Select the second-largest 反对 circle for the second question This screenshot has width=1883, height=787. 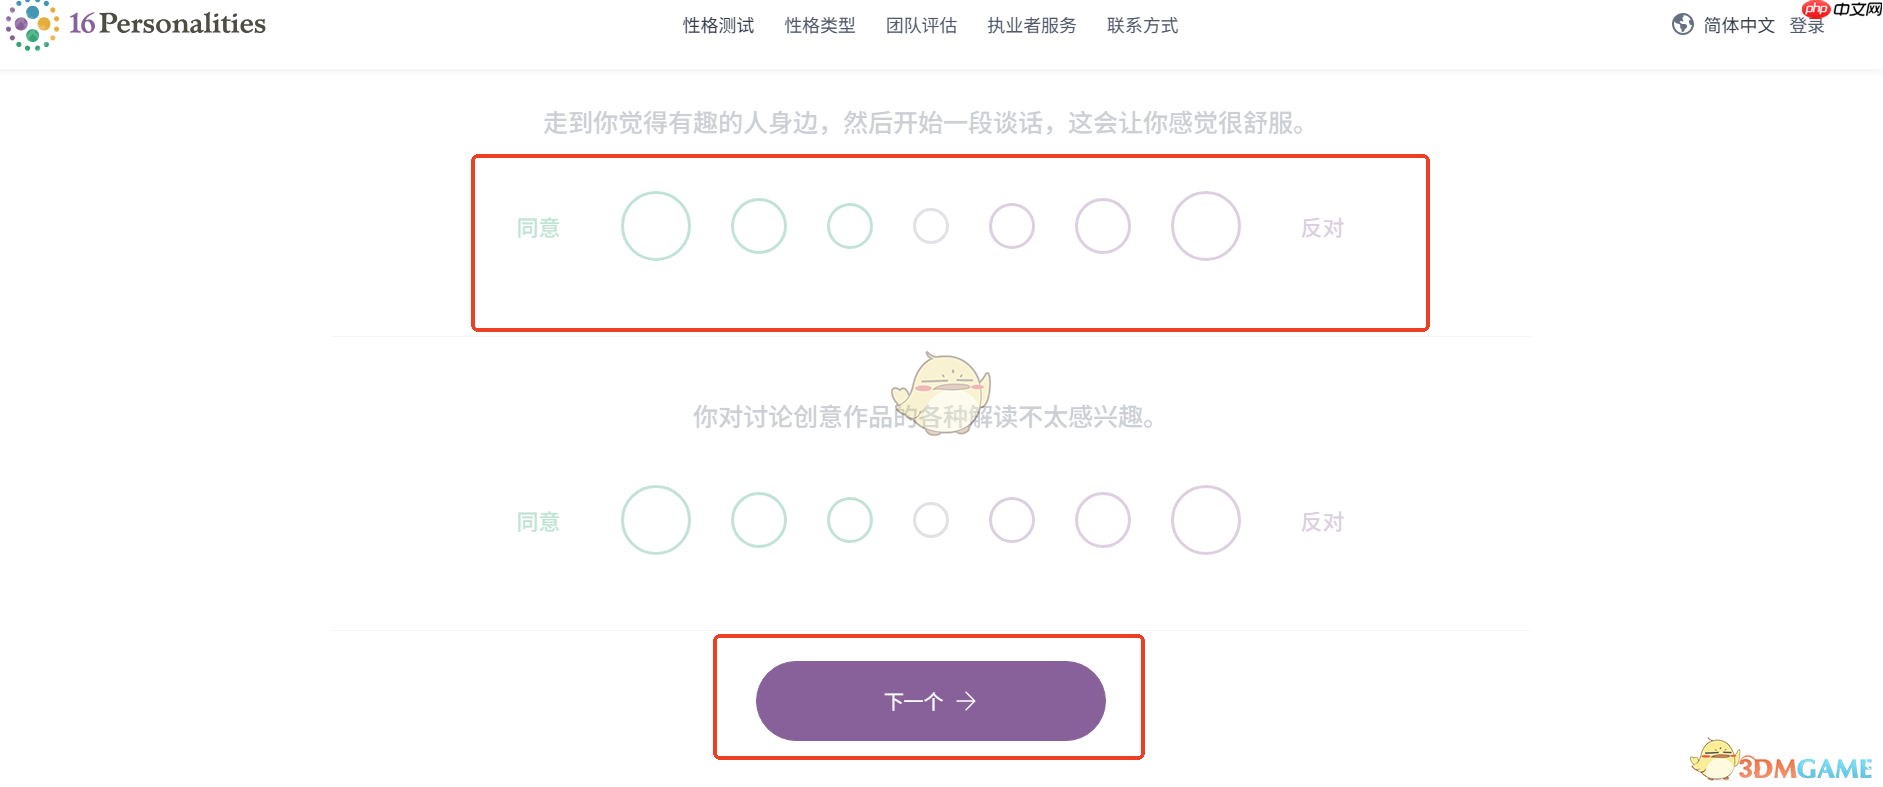[x=1103, y=520]
